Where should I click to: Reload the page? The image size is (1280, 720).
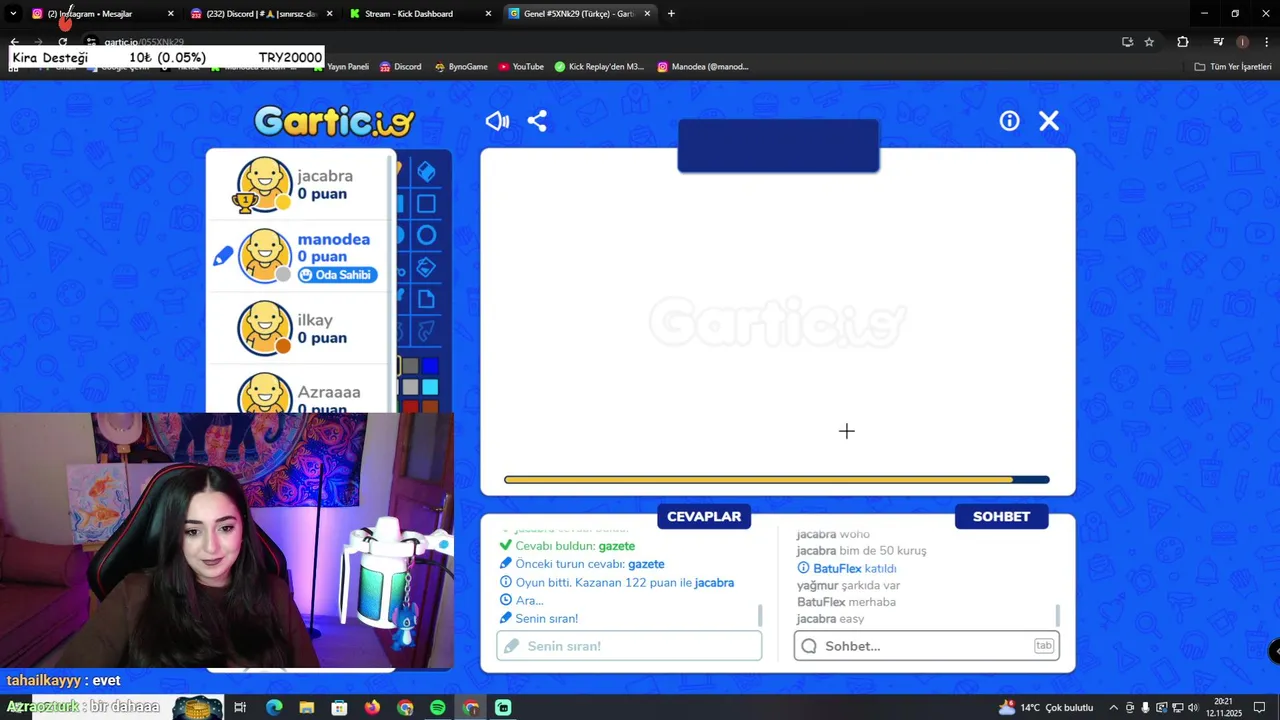tap(62, 42)
